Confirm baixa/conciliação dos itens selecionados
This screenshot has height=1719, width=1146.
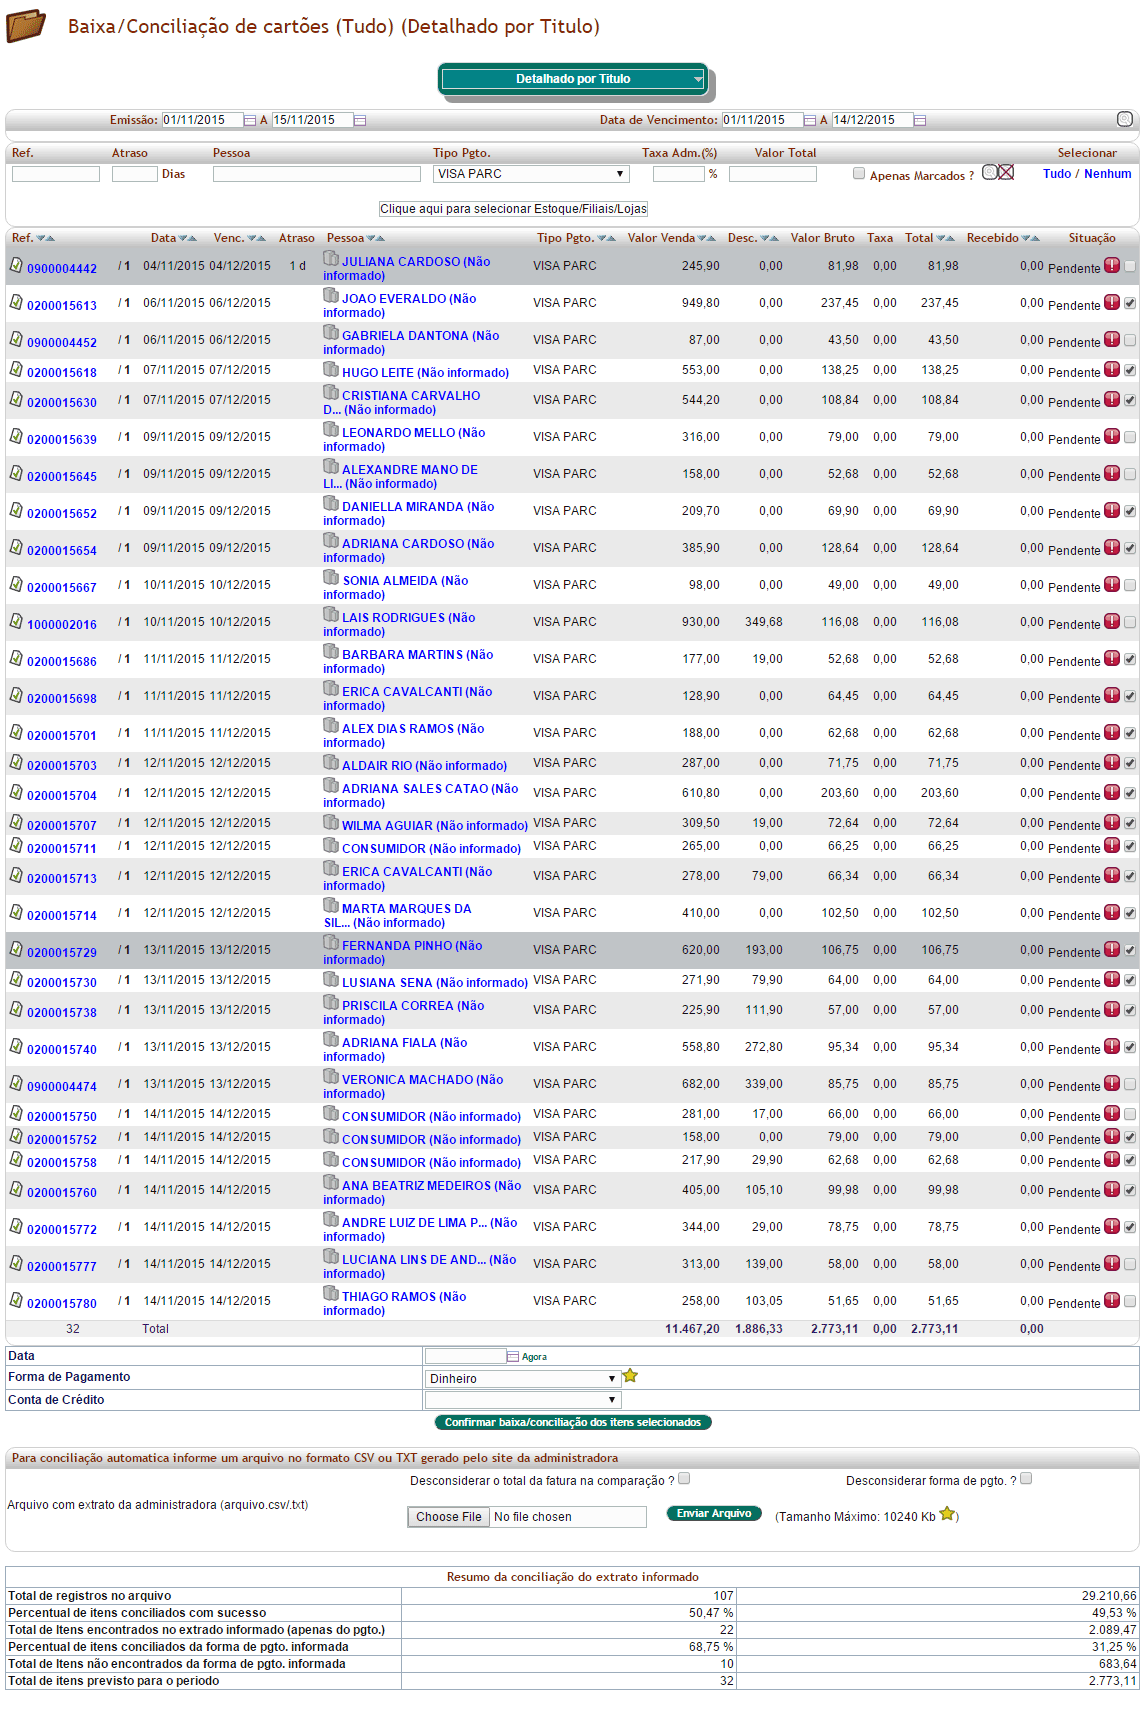point(573,1422)
